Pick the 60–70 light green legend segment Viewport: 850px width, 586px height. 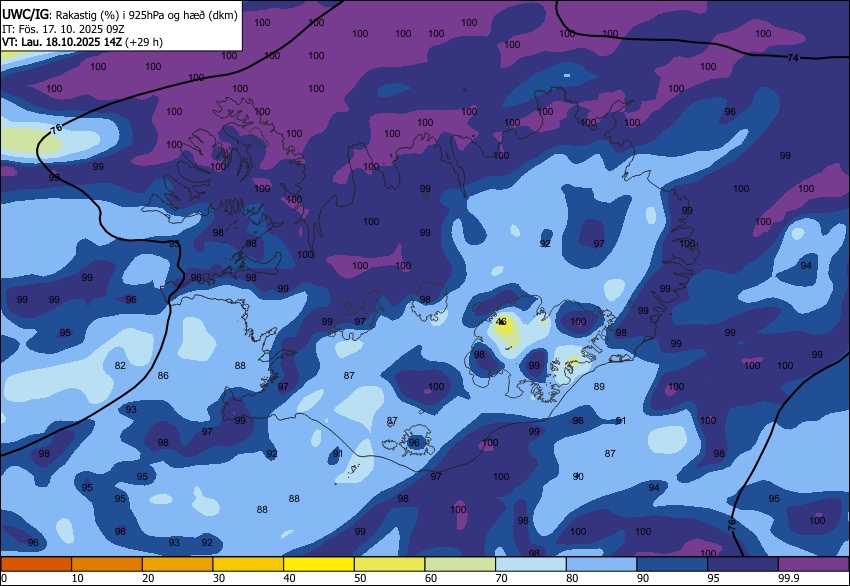pyautogui.click(x=460, y=564)
